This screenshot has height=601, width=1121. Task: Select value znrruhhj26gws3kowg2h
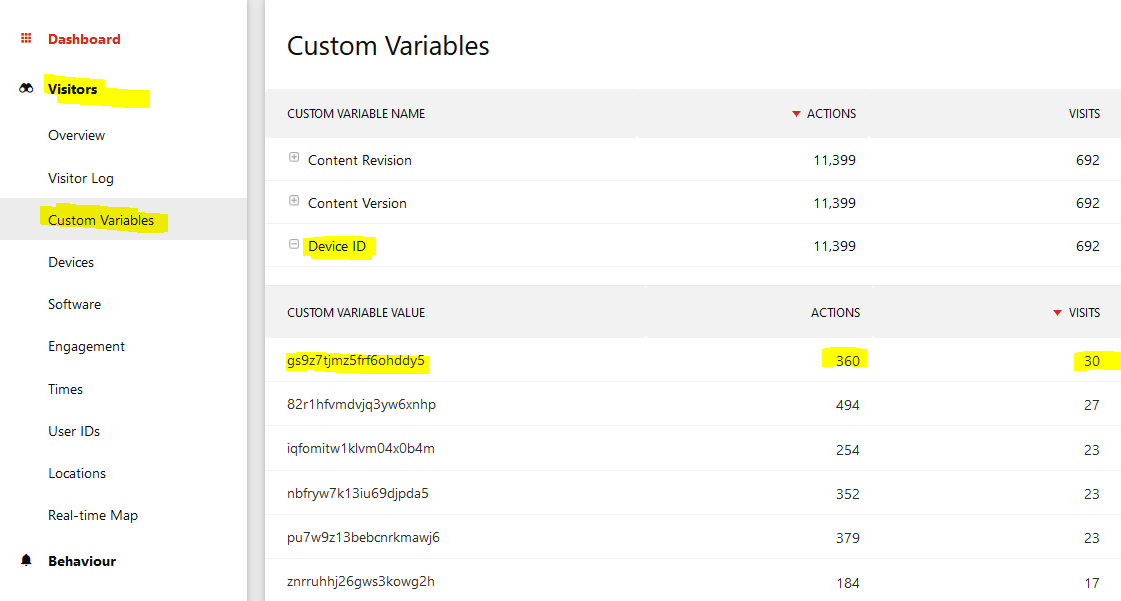[360, 582]
